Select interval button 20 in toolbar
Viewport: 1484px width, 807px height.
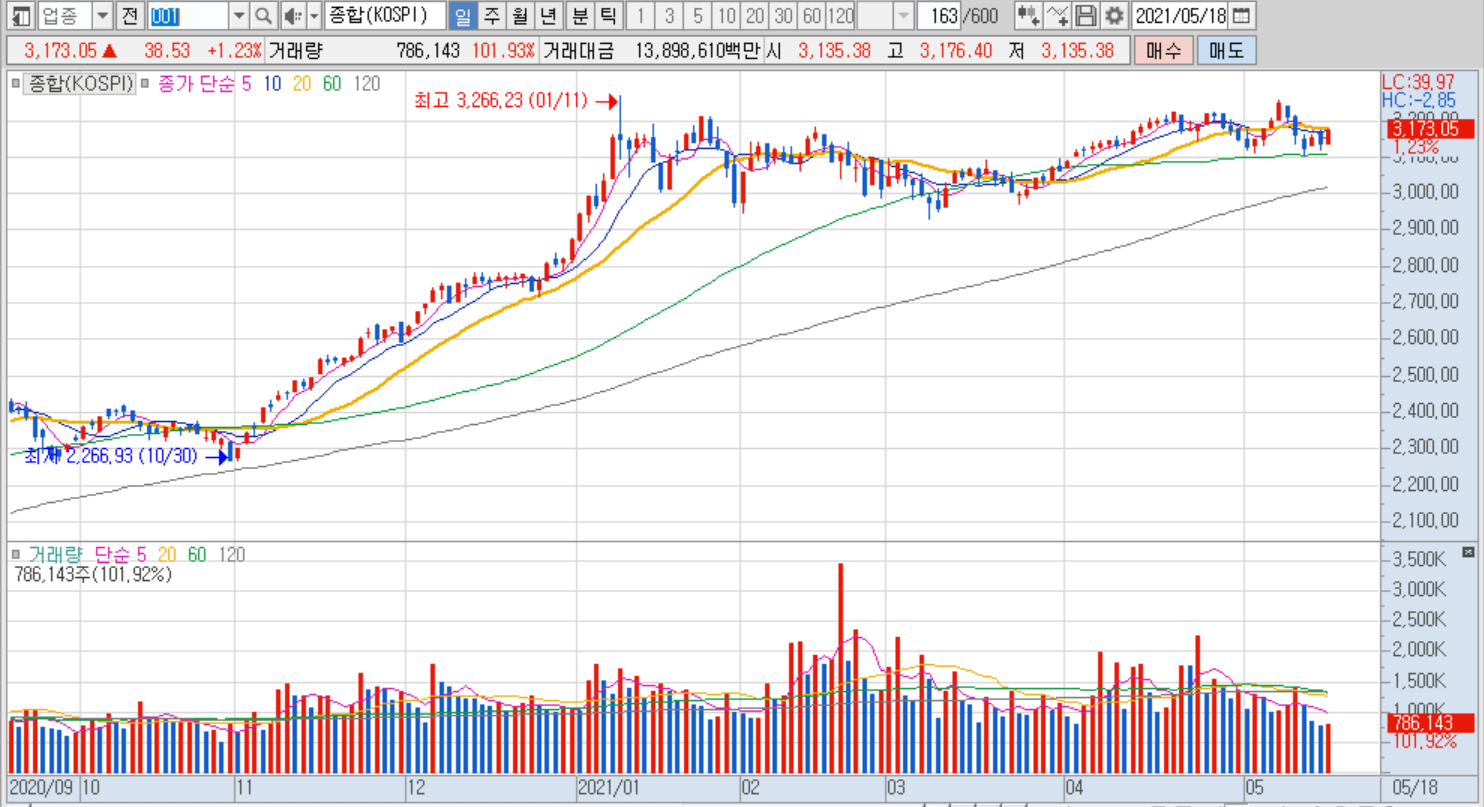click(x=755, y=15)
